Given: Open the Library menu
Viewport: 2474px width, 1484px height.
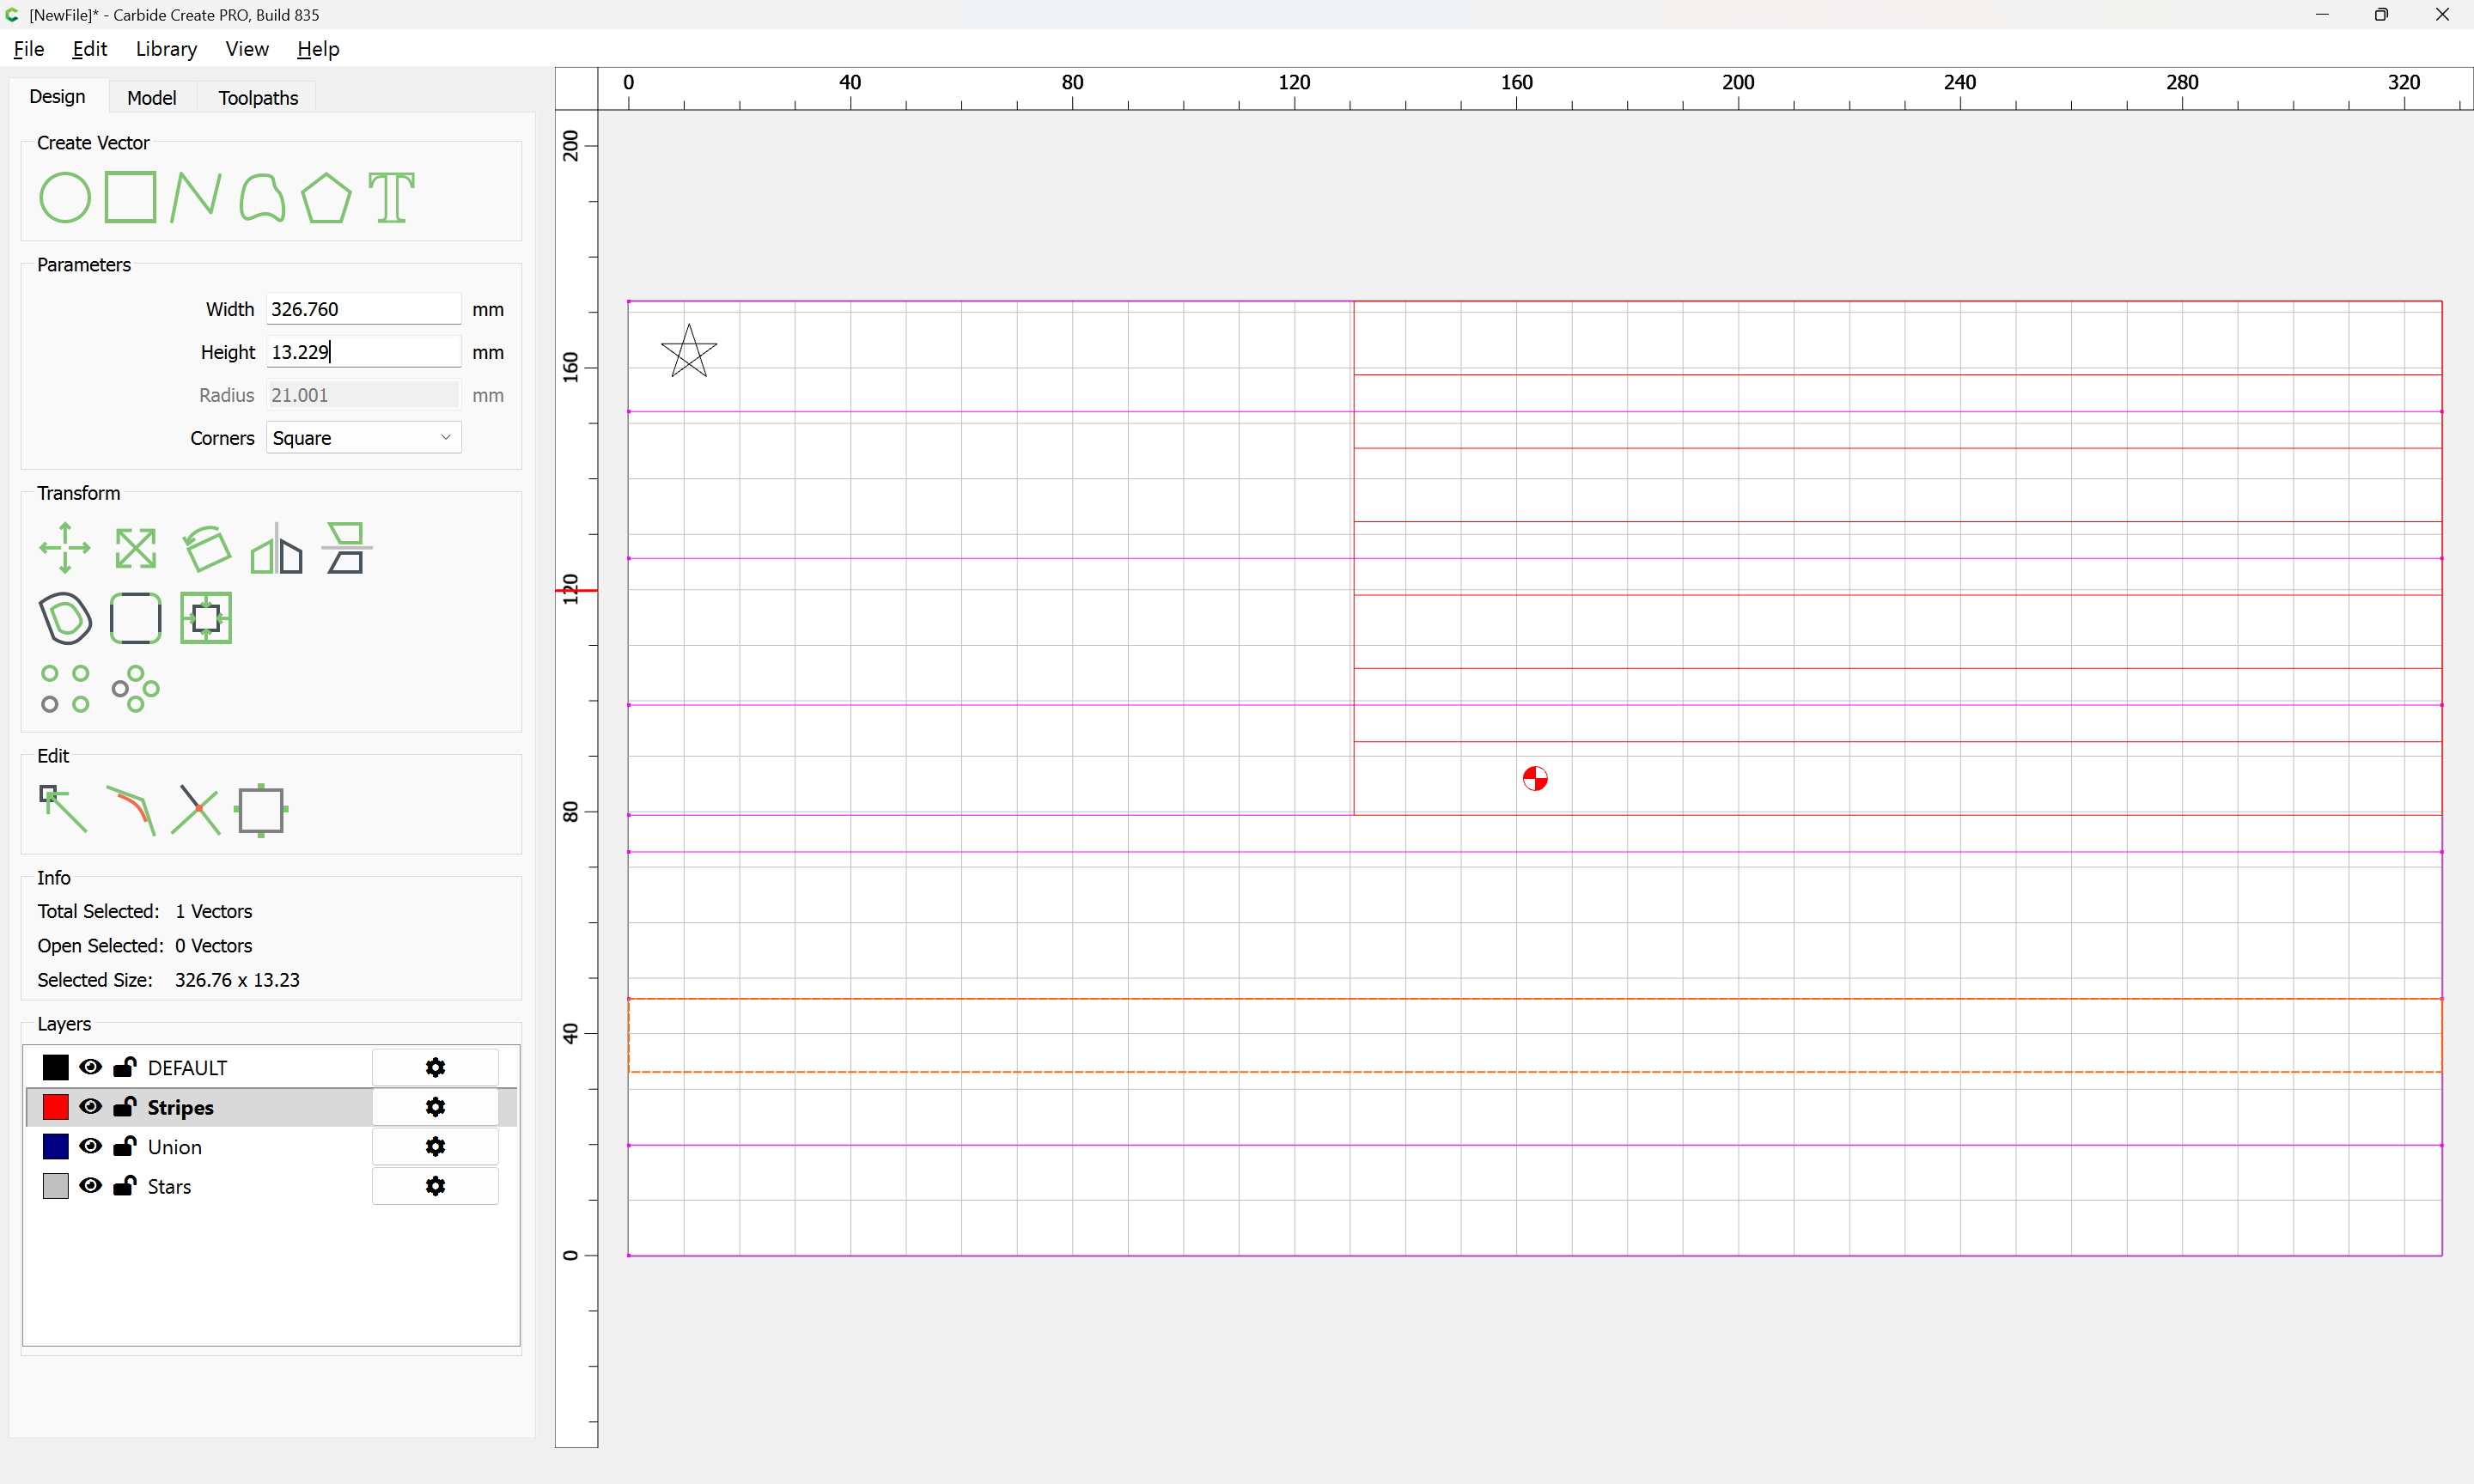Looking at the screenshot, I should [166, 49].
